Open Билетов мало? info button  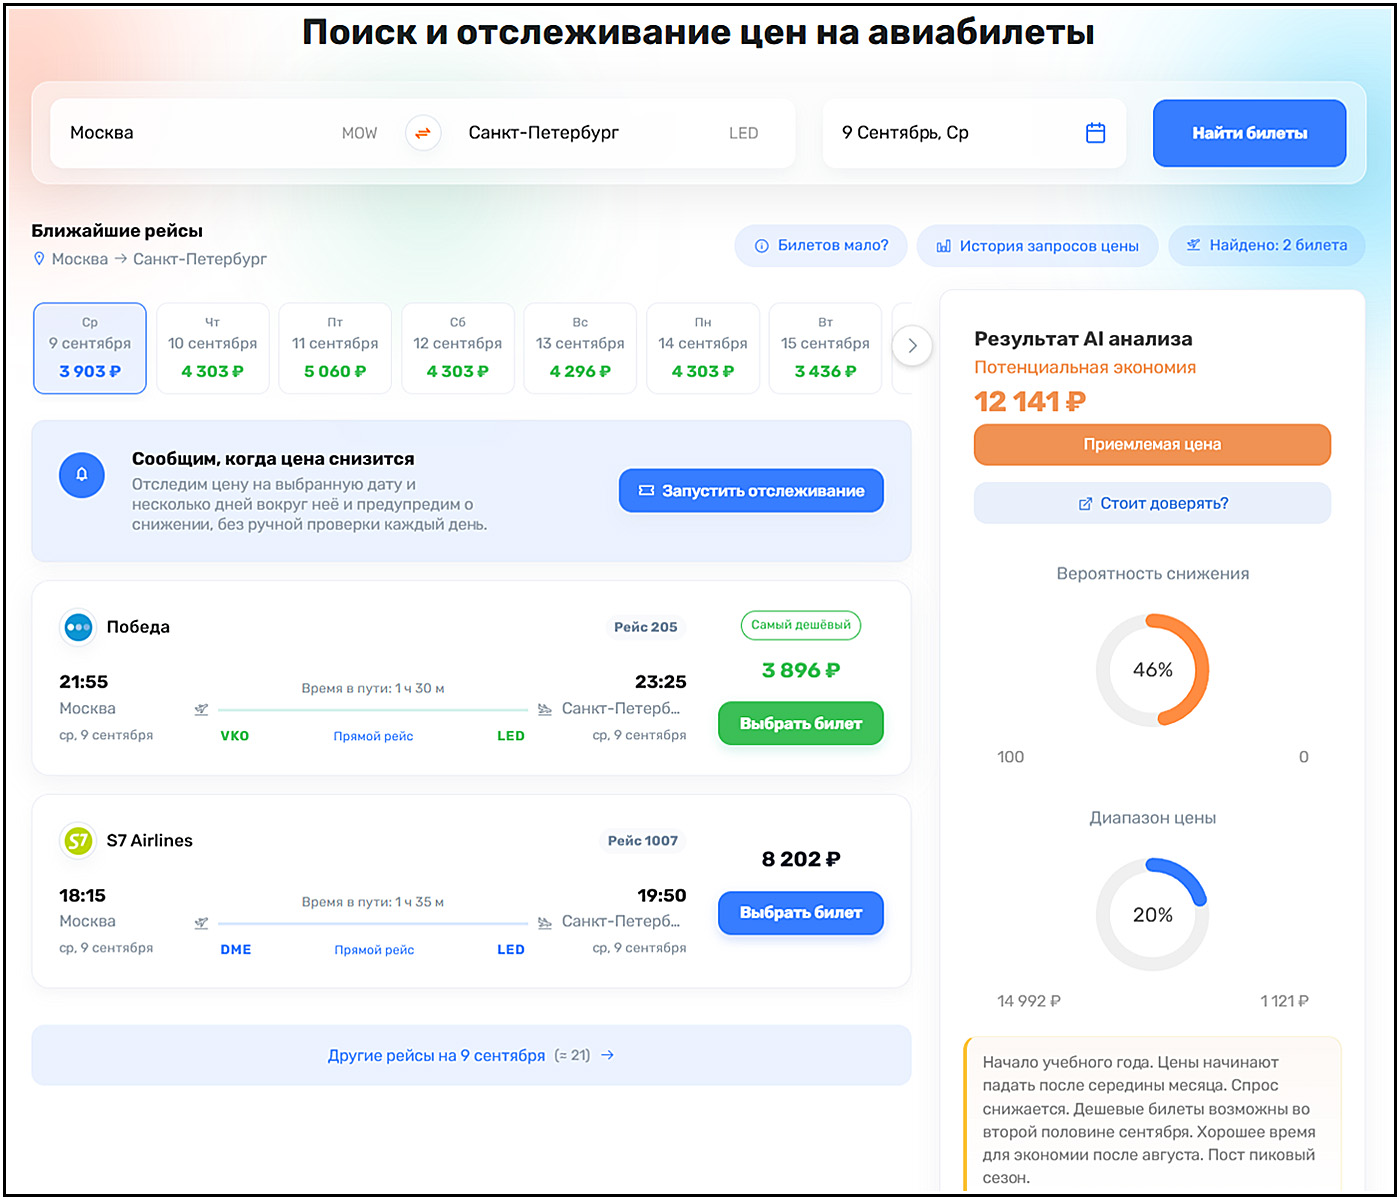point(821,246)
